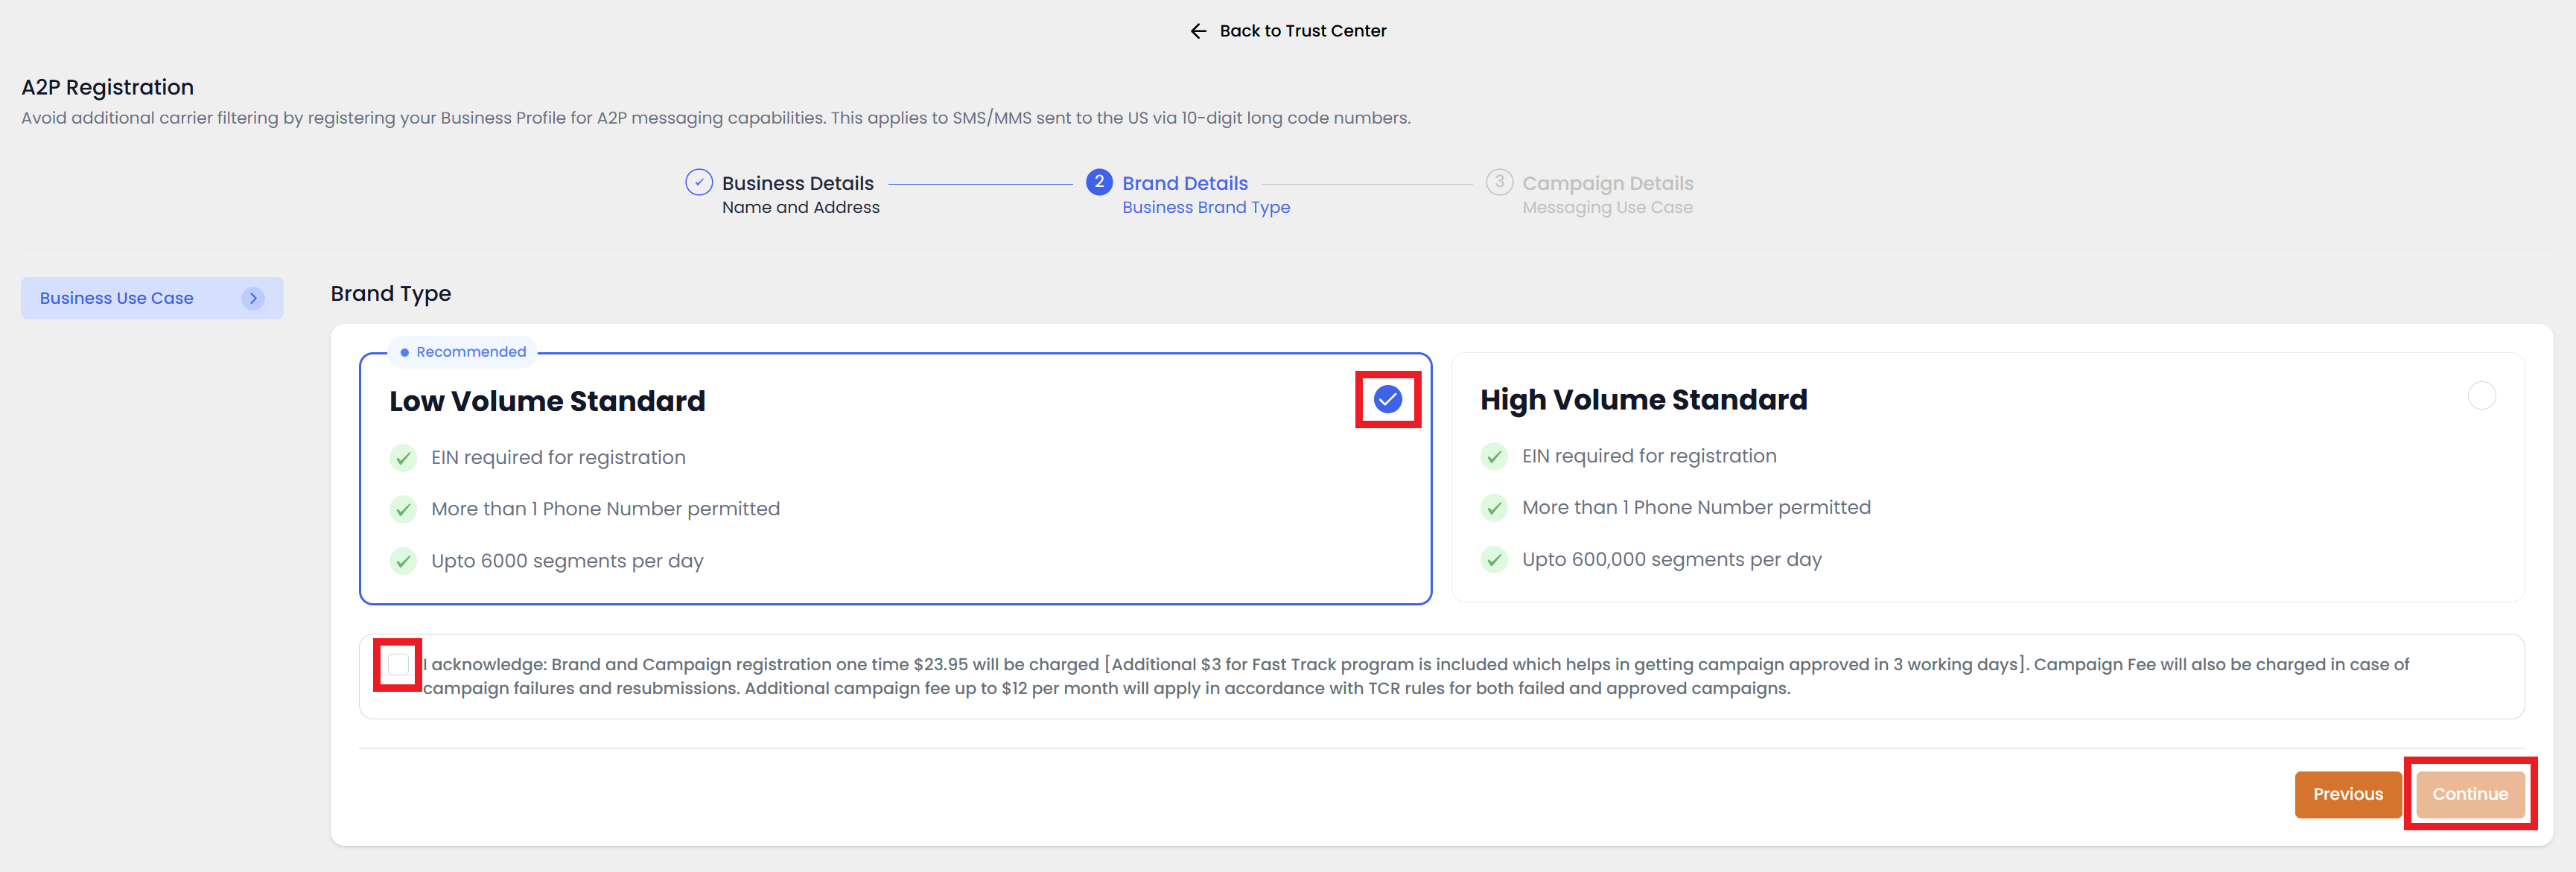Click the Business Details step checkmark icon
The height and width of the screenshot is (872, 2576).
click(x=698, y=182)
